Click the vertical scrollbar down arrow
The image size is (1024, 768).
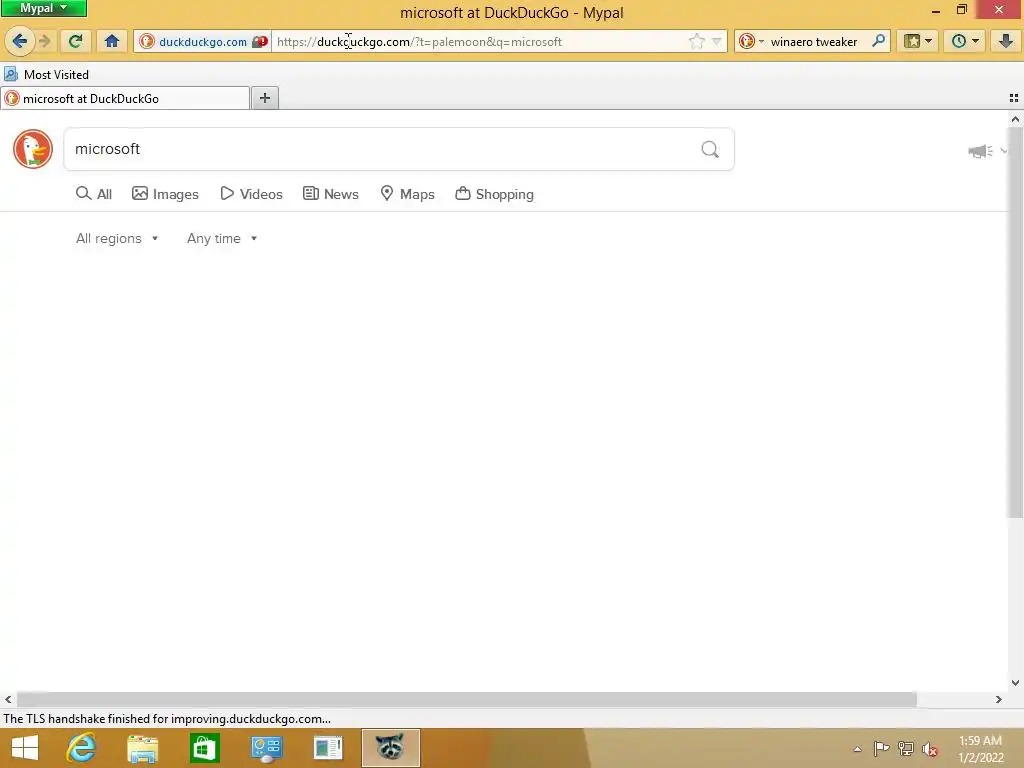pos(1015,683)
